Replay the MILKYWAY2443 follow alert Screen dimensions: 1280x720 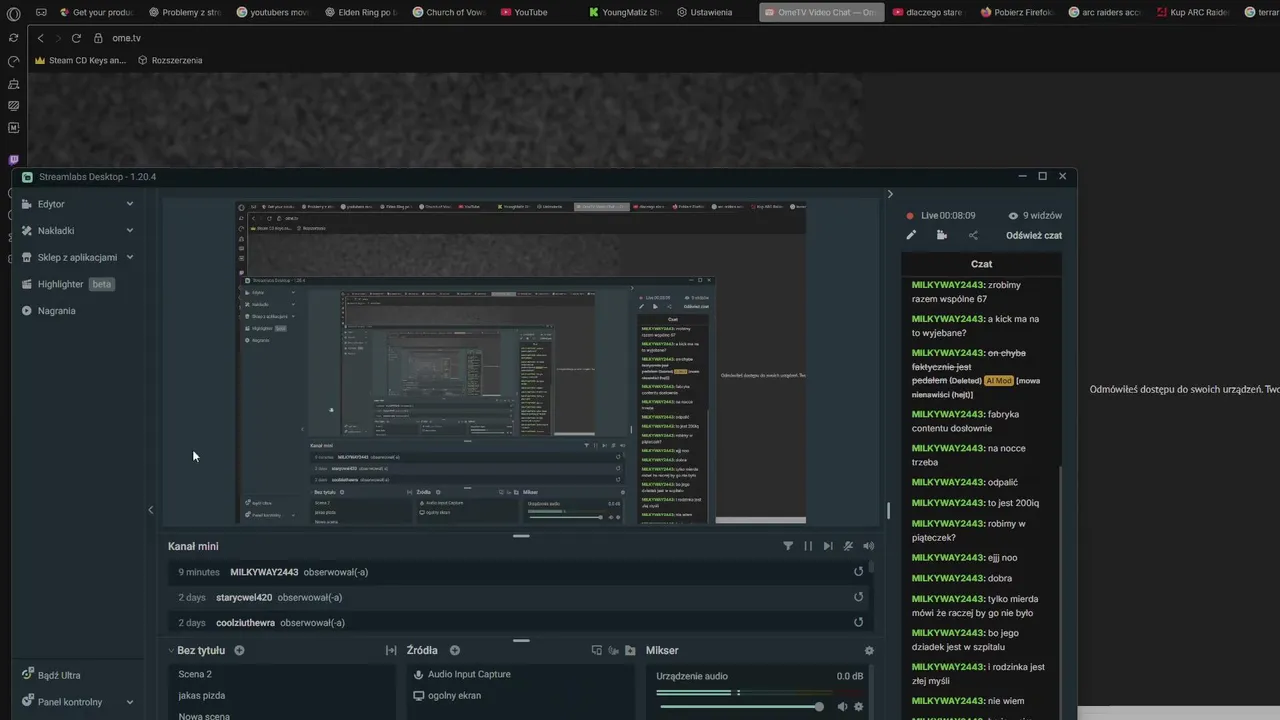pyautogui.click(x=858, y=572)
